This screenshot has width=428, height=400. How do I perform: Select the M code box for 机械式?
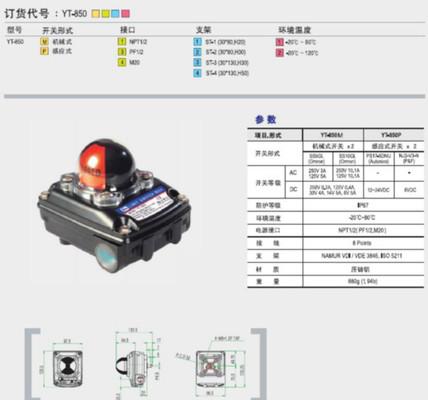click(44, 42)
